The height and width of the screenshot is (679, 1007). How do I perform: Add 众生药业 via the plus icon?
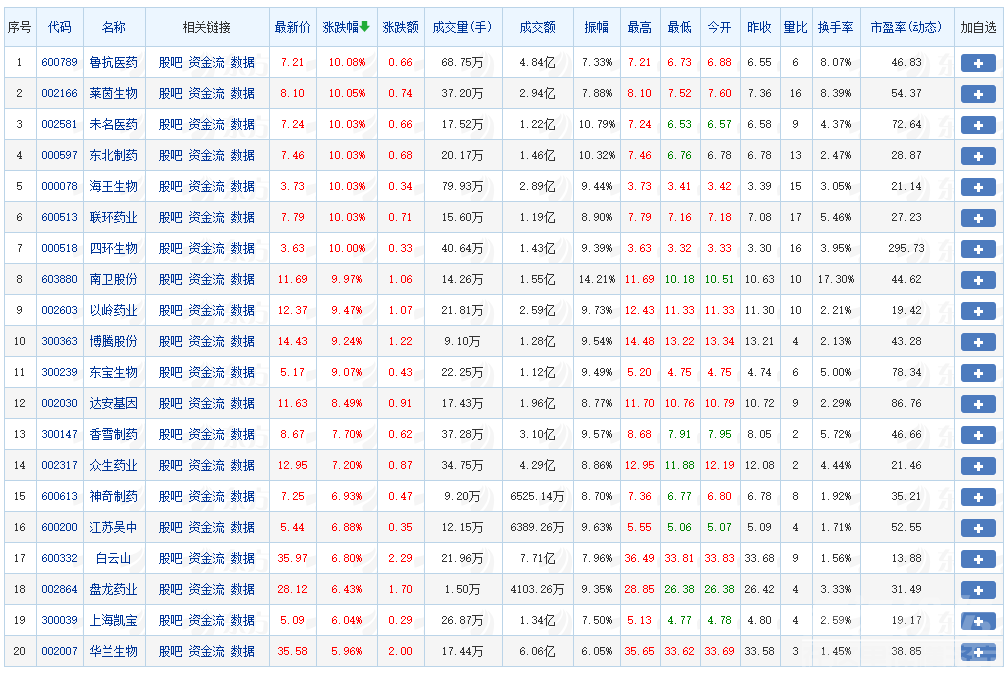tap(977, 465)
